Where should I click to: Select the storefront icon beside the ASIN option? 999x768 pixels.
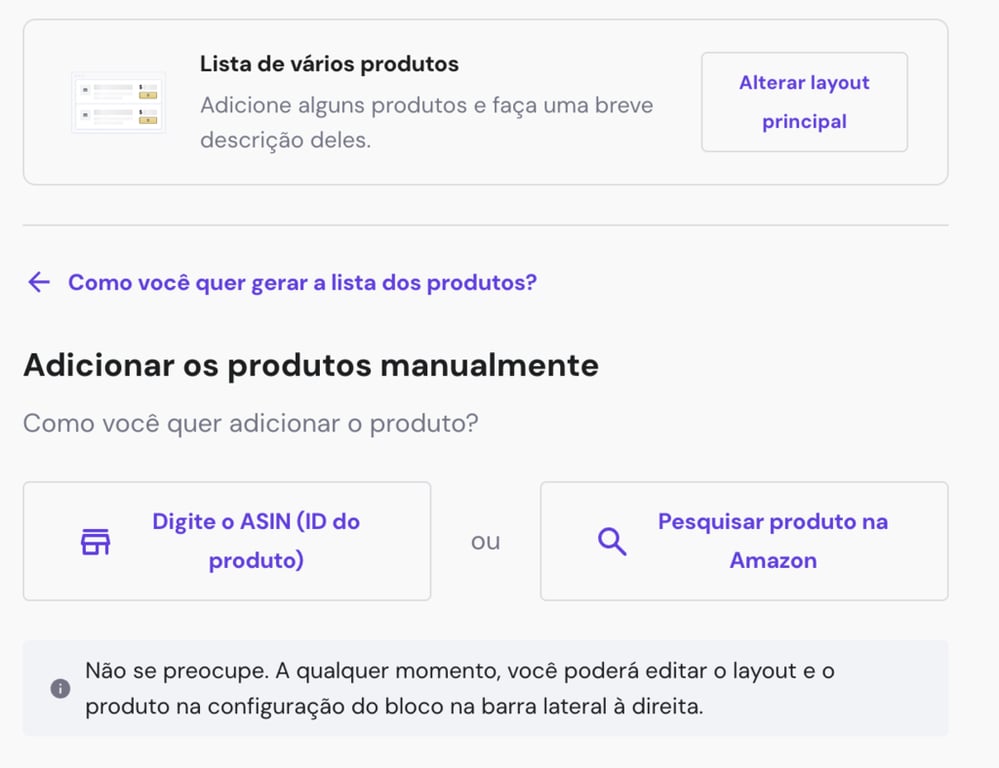pos(95,541)
